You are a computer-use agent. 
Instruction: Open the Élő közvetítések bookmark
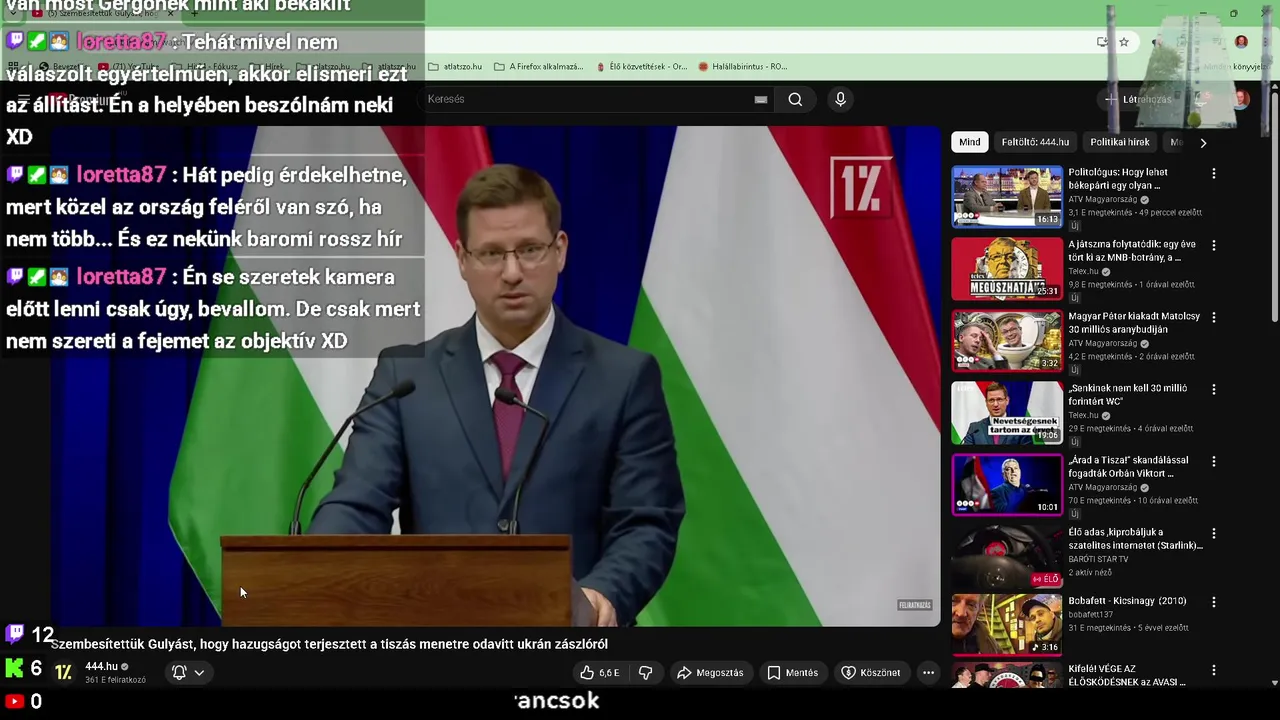(641, 67)
